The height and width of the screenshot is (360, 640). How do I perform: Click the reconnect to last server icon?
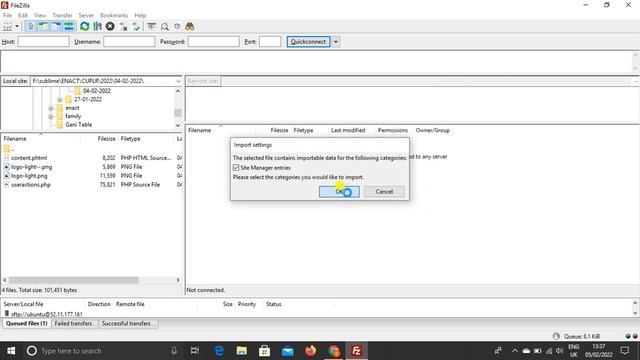coord(136,27)
